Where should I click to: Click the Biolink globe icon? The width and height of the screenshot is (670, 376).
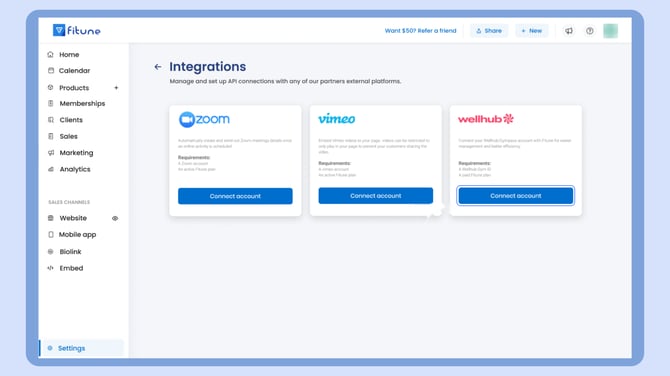pos(50,252)
